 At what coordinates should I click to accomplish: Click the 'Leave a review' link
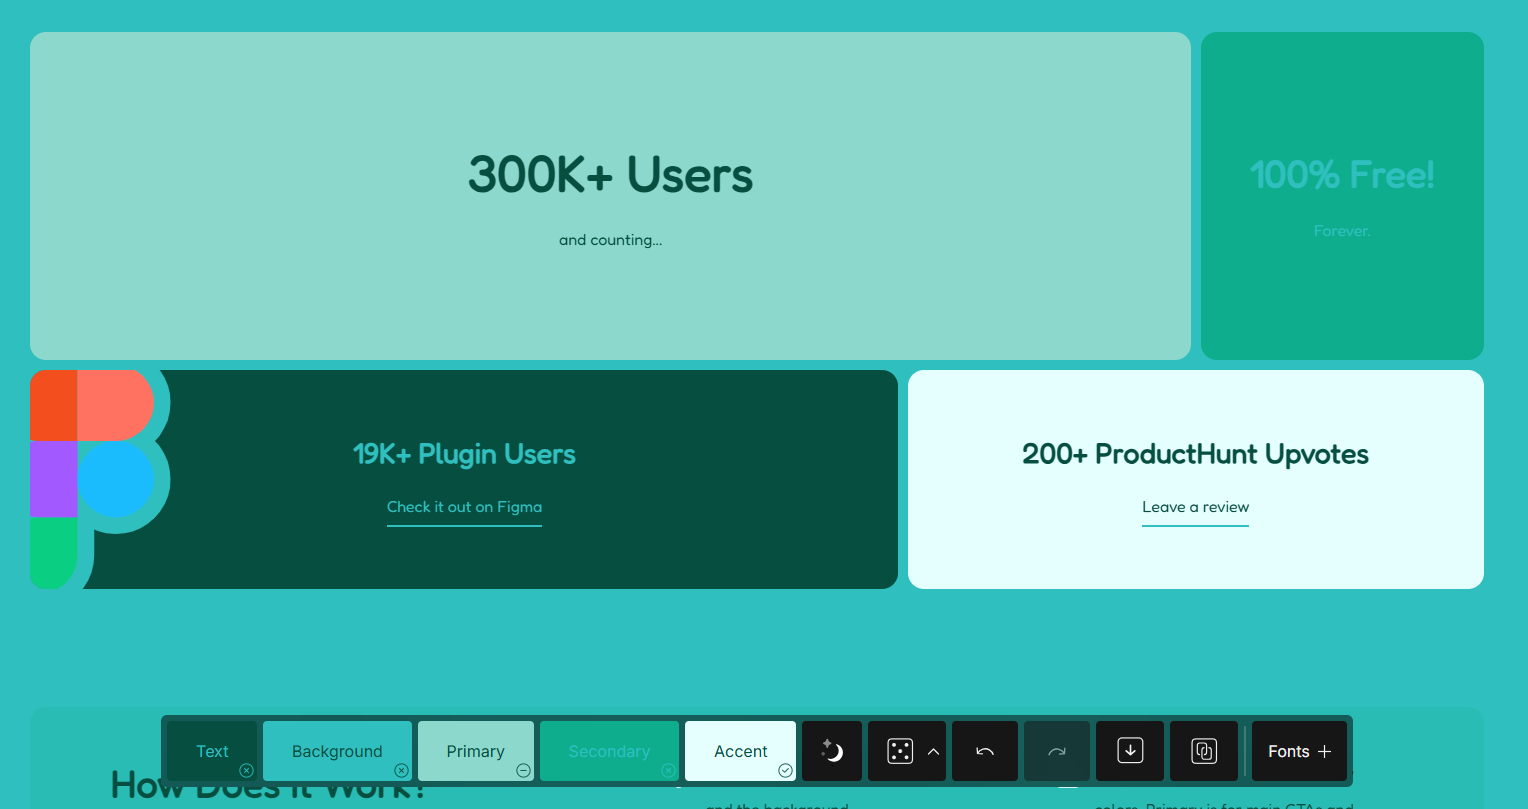(x=1195, y=507)
